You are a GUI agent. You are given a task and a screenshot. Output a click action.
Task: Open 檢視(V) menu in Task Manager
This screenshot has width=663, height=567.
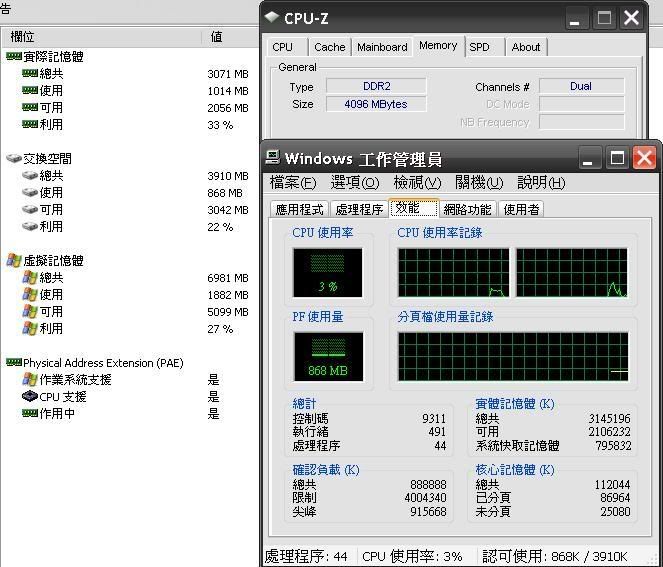[417, 183]
